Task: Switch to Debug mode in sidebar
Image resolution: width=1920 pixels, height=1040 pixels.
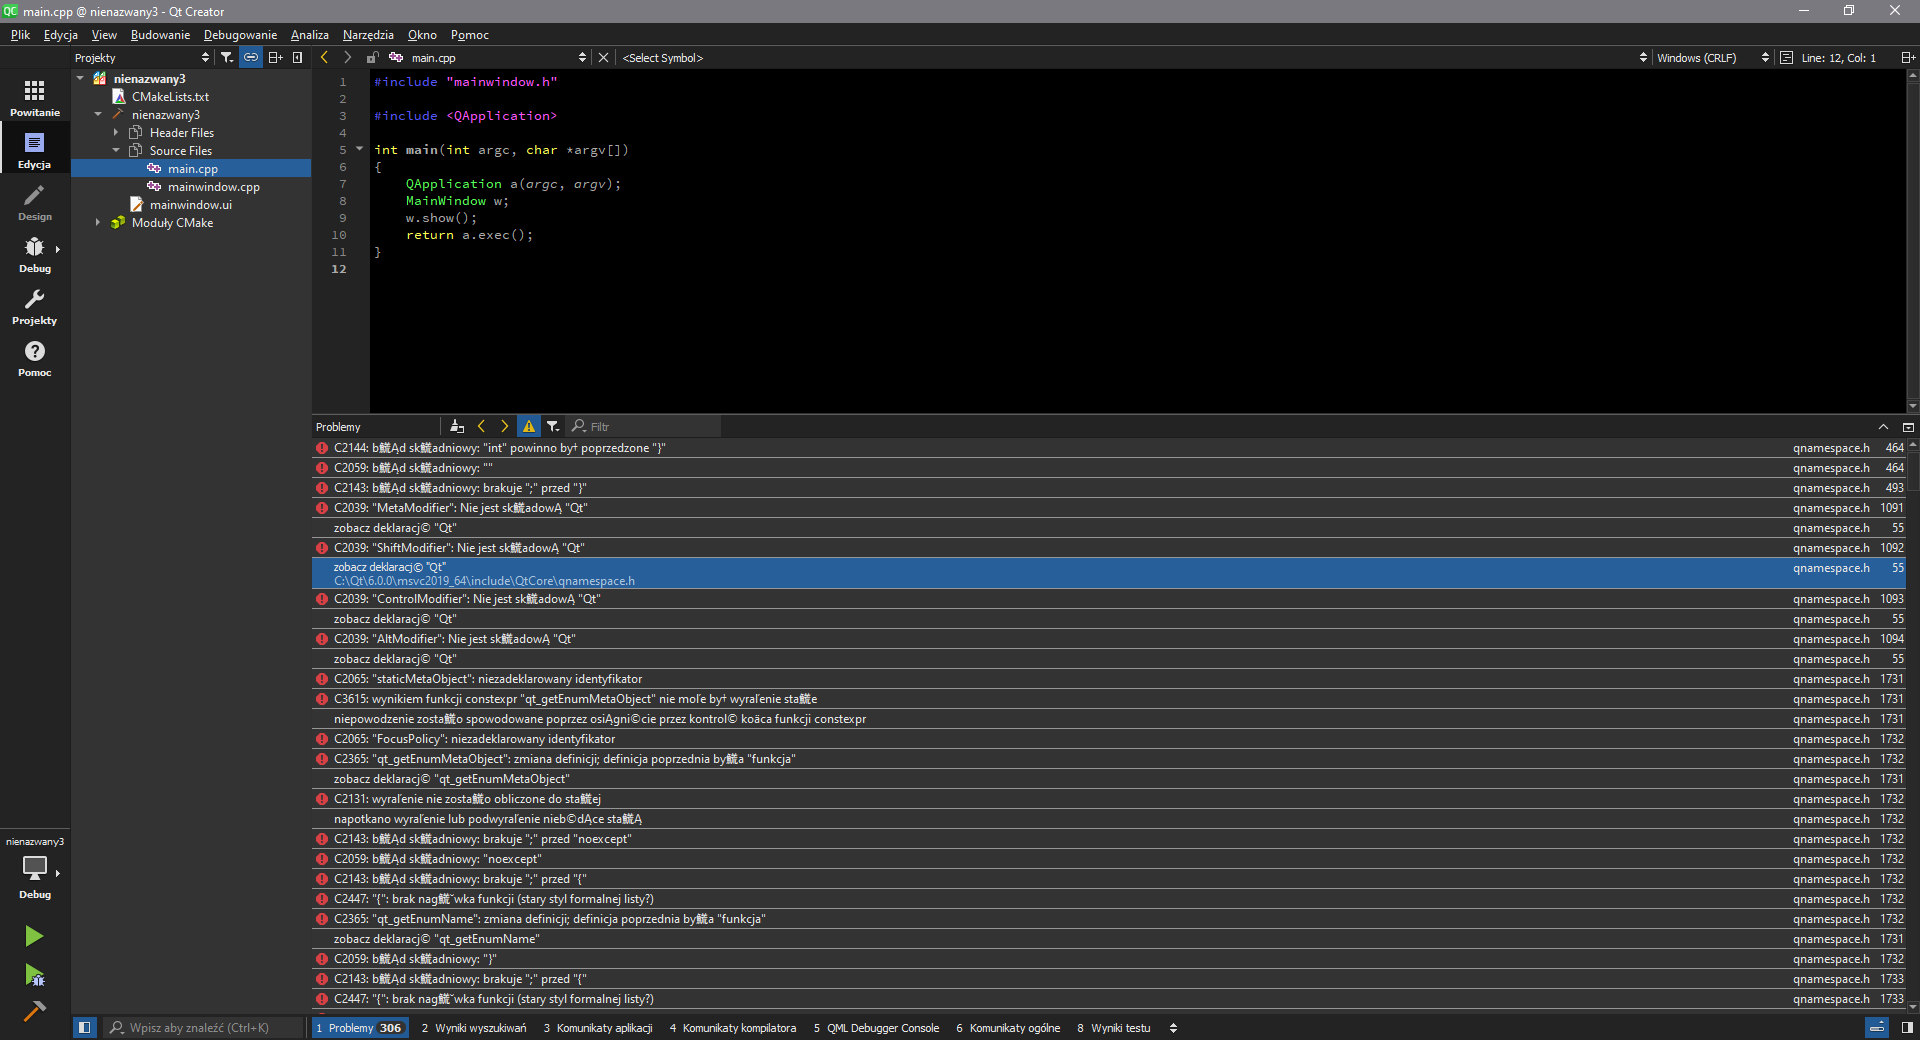Action: pyautogui.click(x=35, y=254)
